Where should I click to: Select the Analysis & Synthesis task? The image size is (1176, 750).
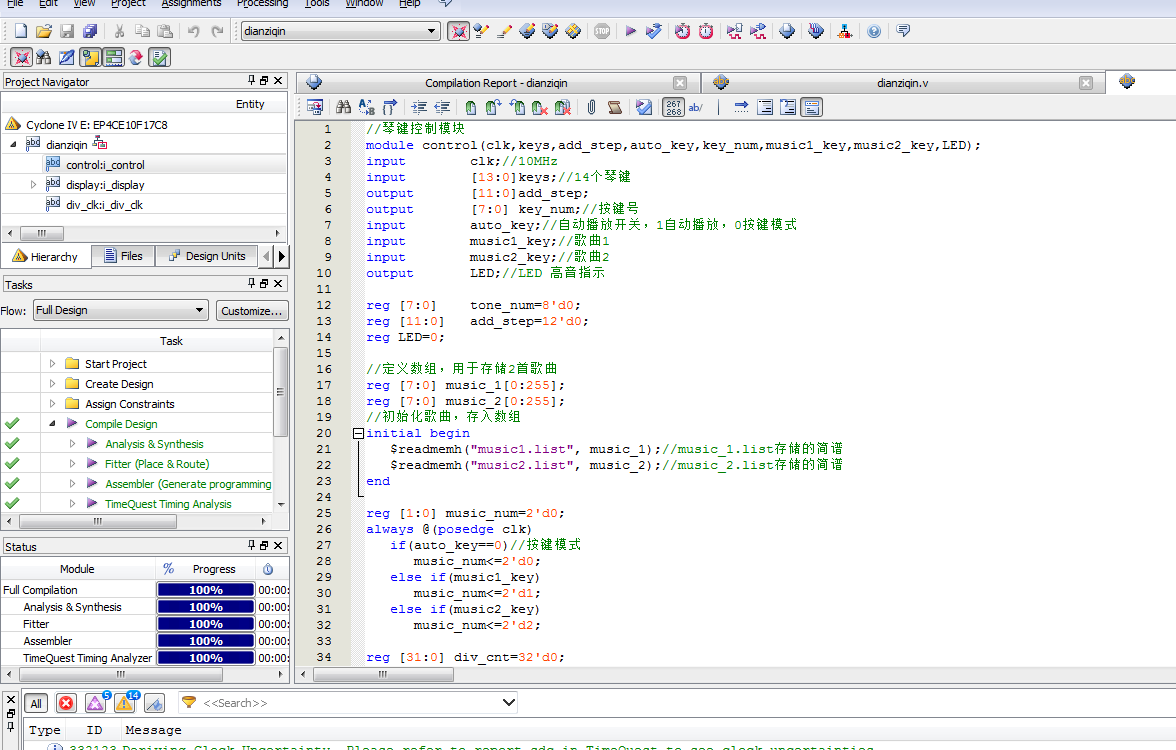[154, 444]
